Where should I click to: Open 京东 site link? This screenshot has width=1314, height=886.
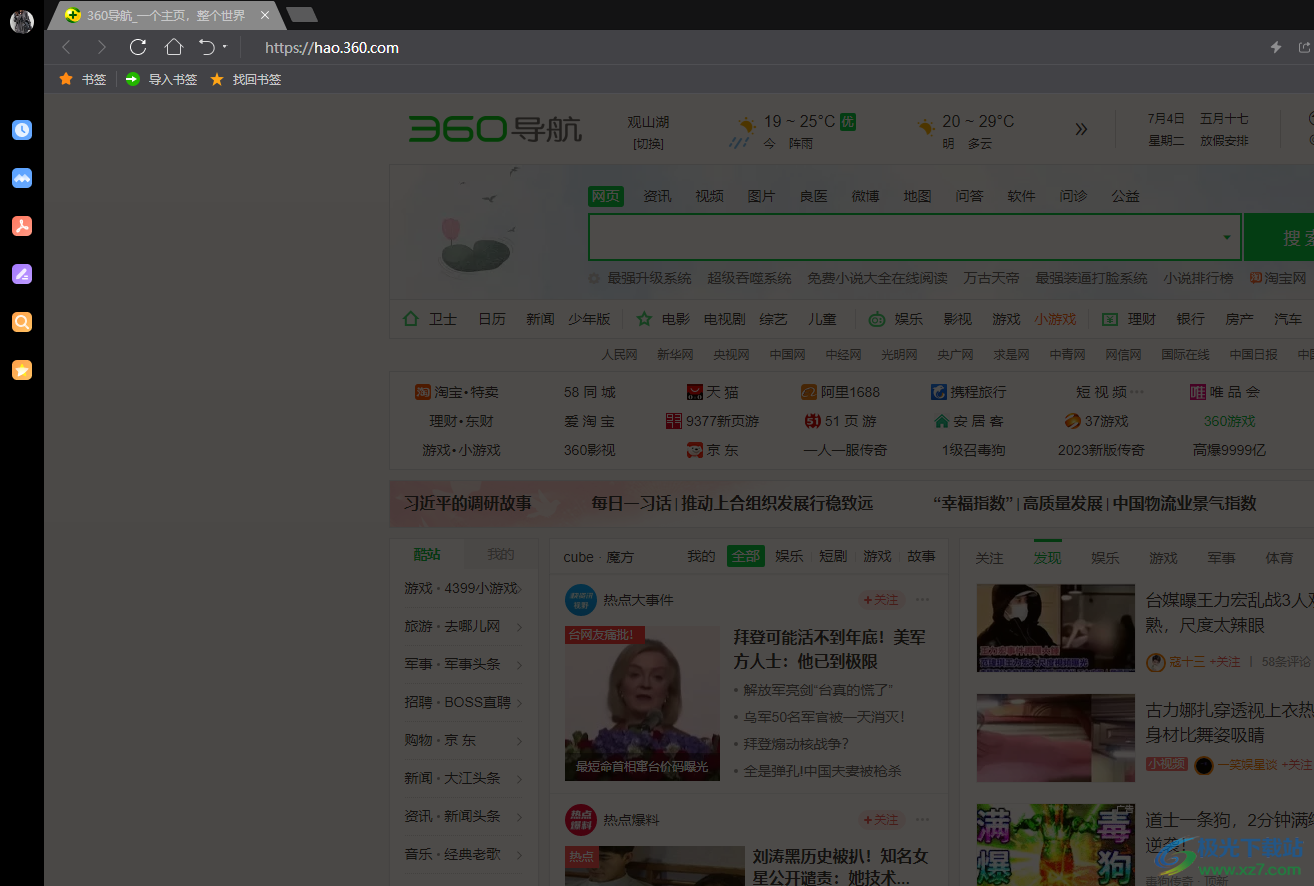[713, 450]
